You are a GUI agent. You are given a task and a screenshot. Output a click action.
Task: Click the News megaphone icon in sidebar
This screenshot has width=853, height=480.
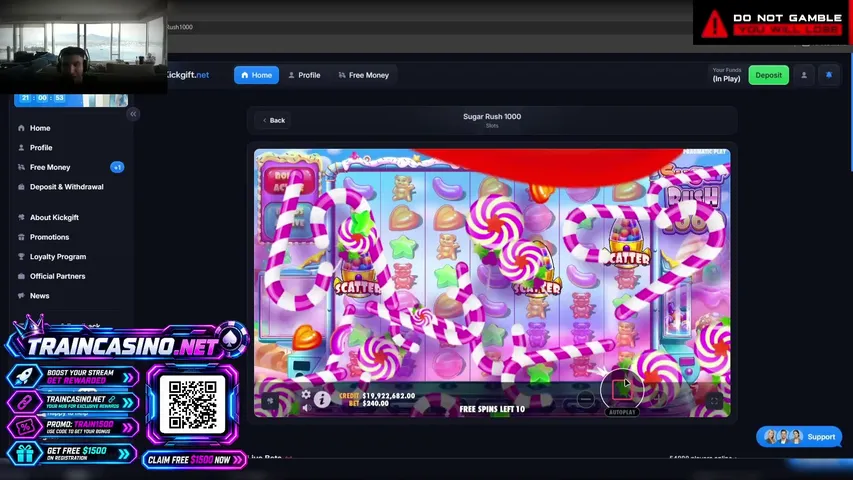pos(21,296)
